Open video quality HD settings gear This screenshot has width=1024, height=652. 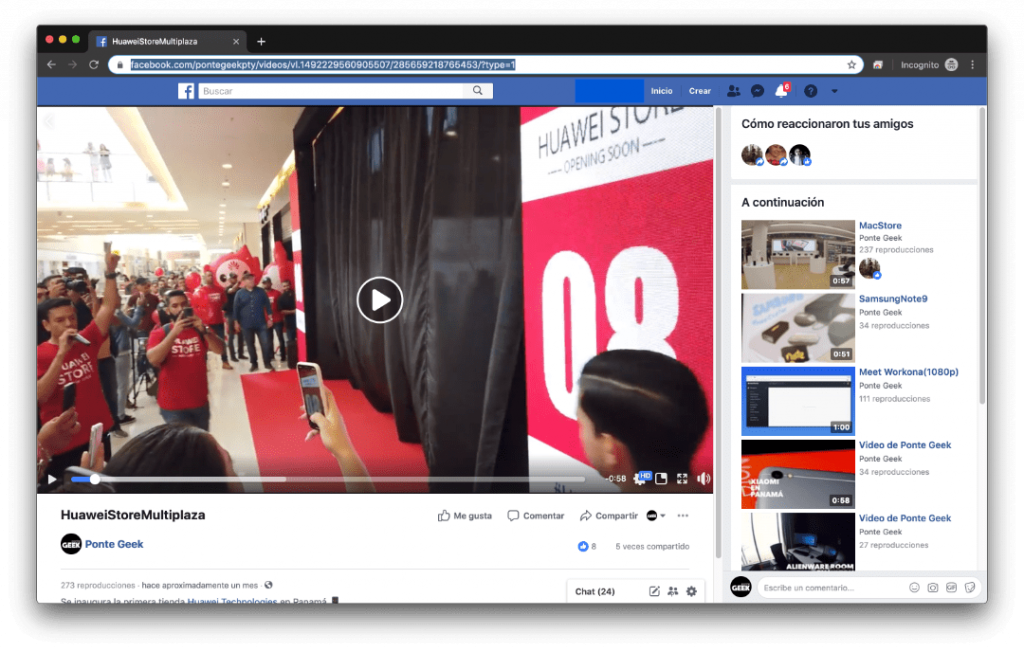click(x=641, y=478)
